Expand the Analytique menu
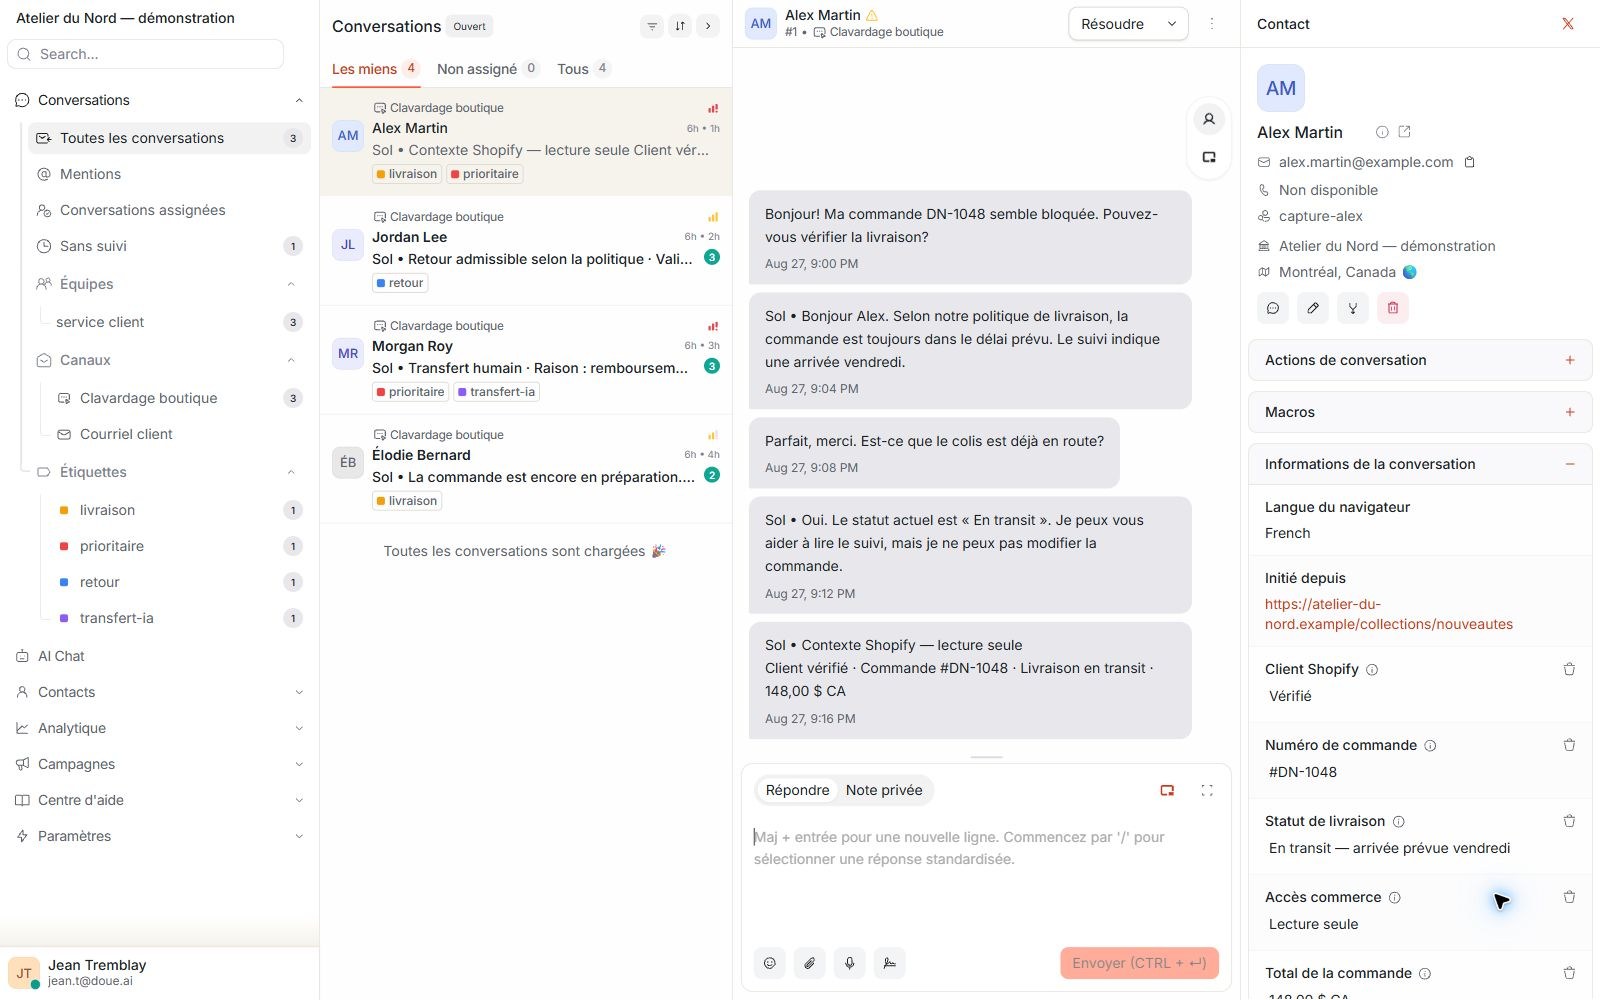Viewport: 1600px width, 1000px height. point(299,728)
